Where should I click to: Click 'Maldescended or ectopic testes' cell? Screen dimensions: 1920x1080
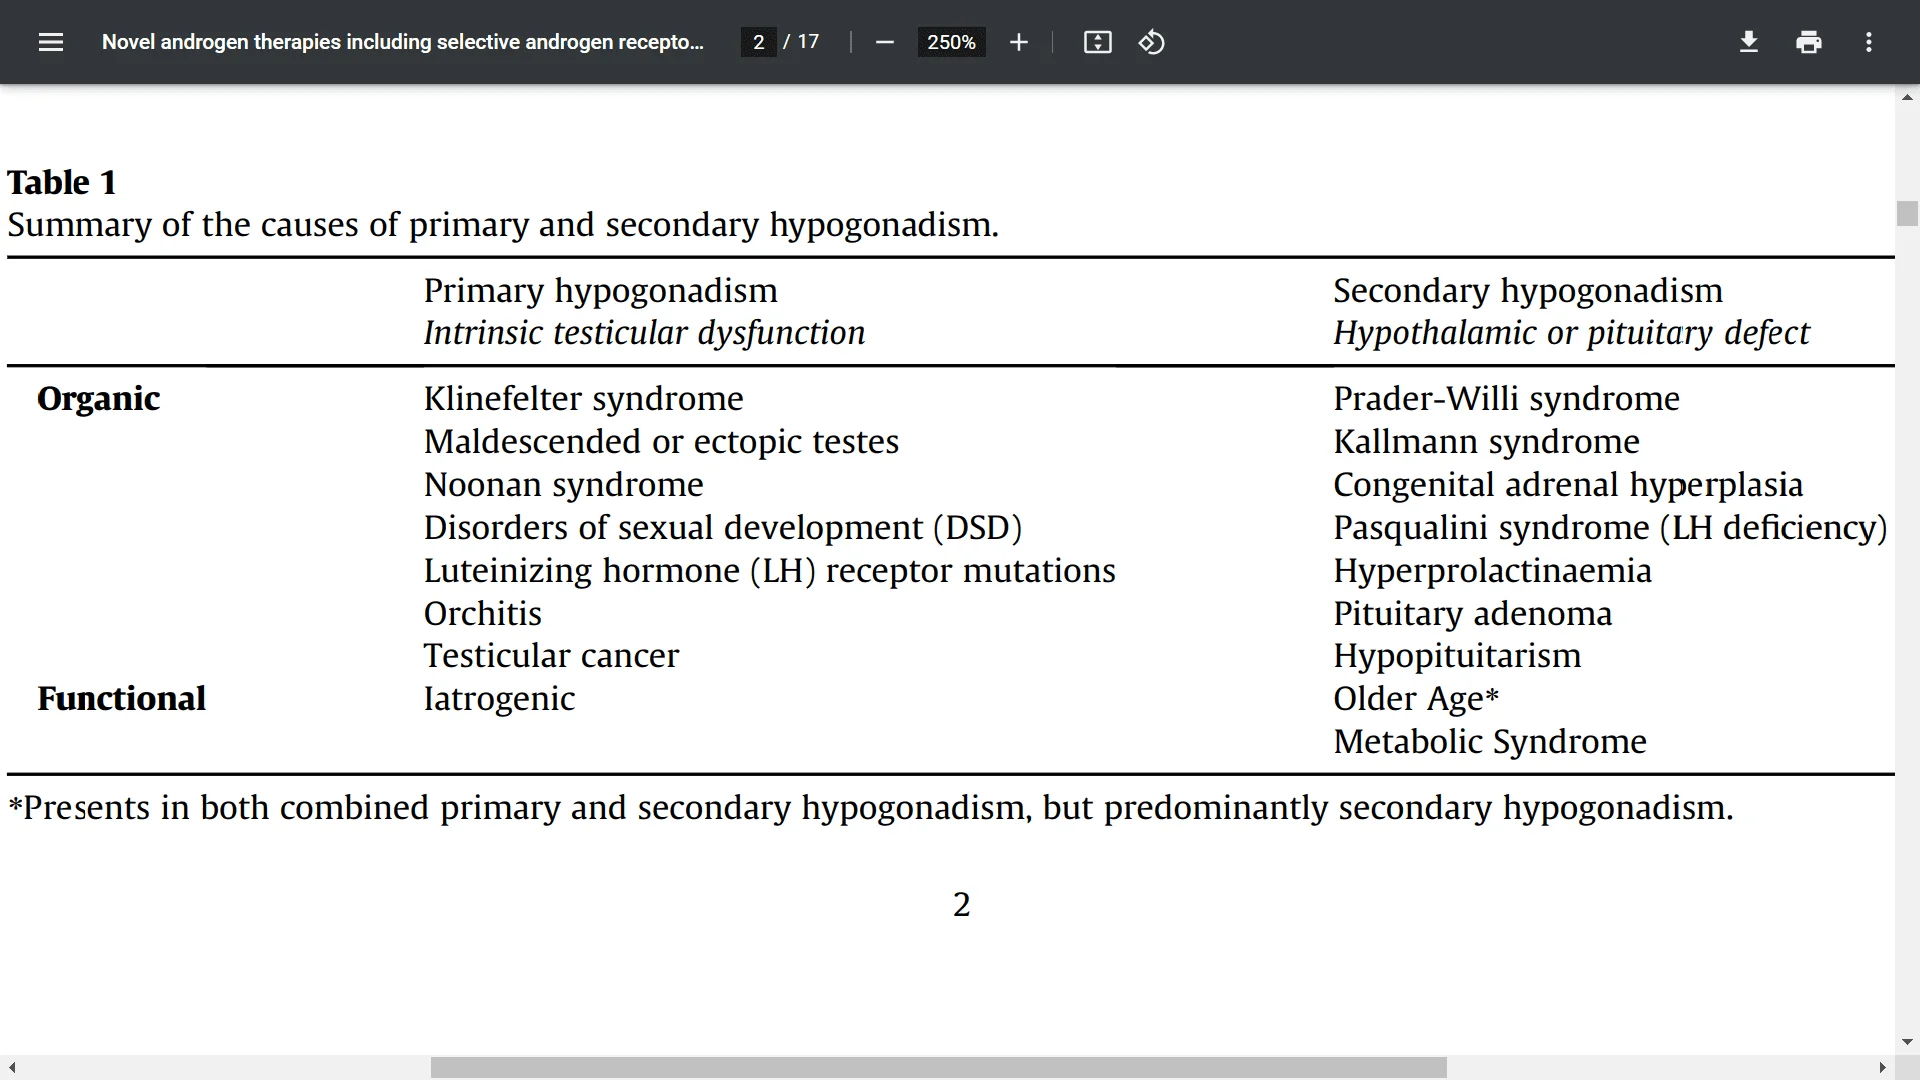(x=661, y=441)
